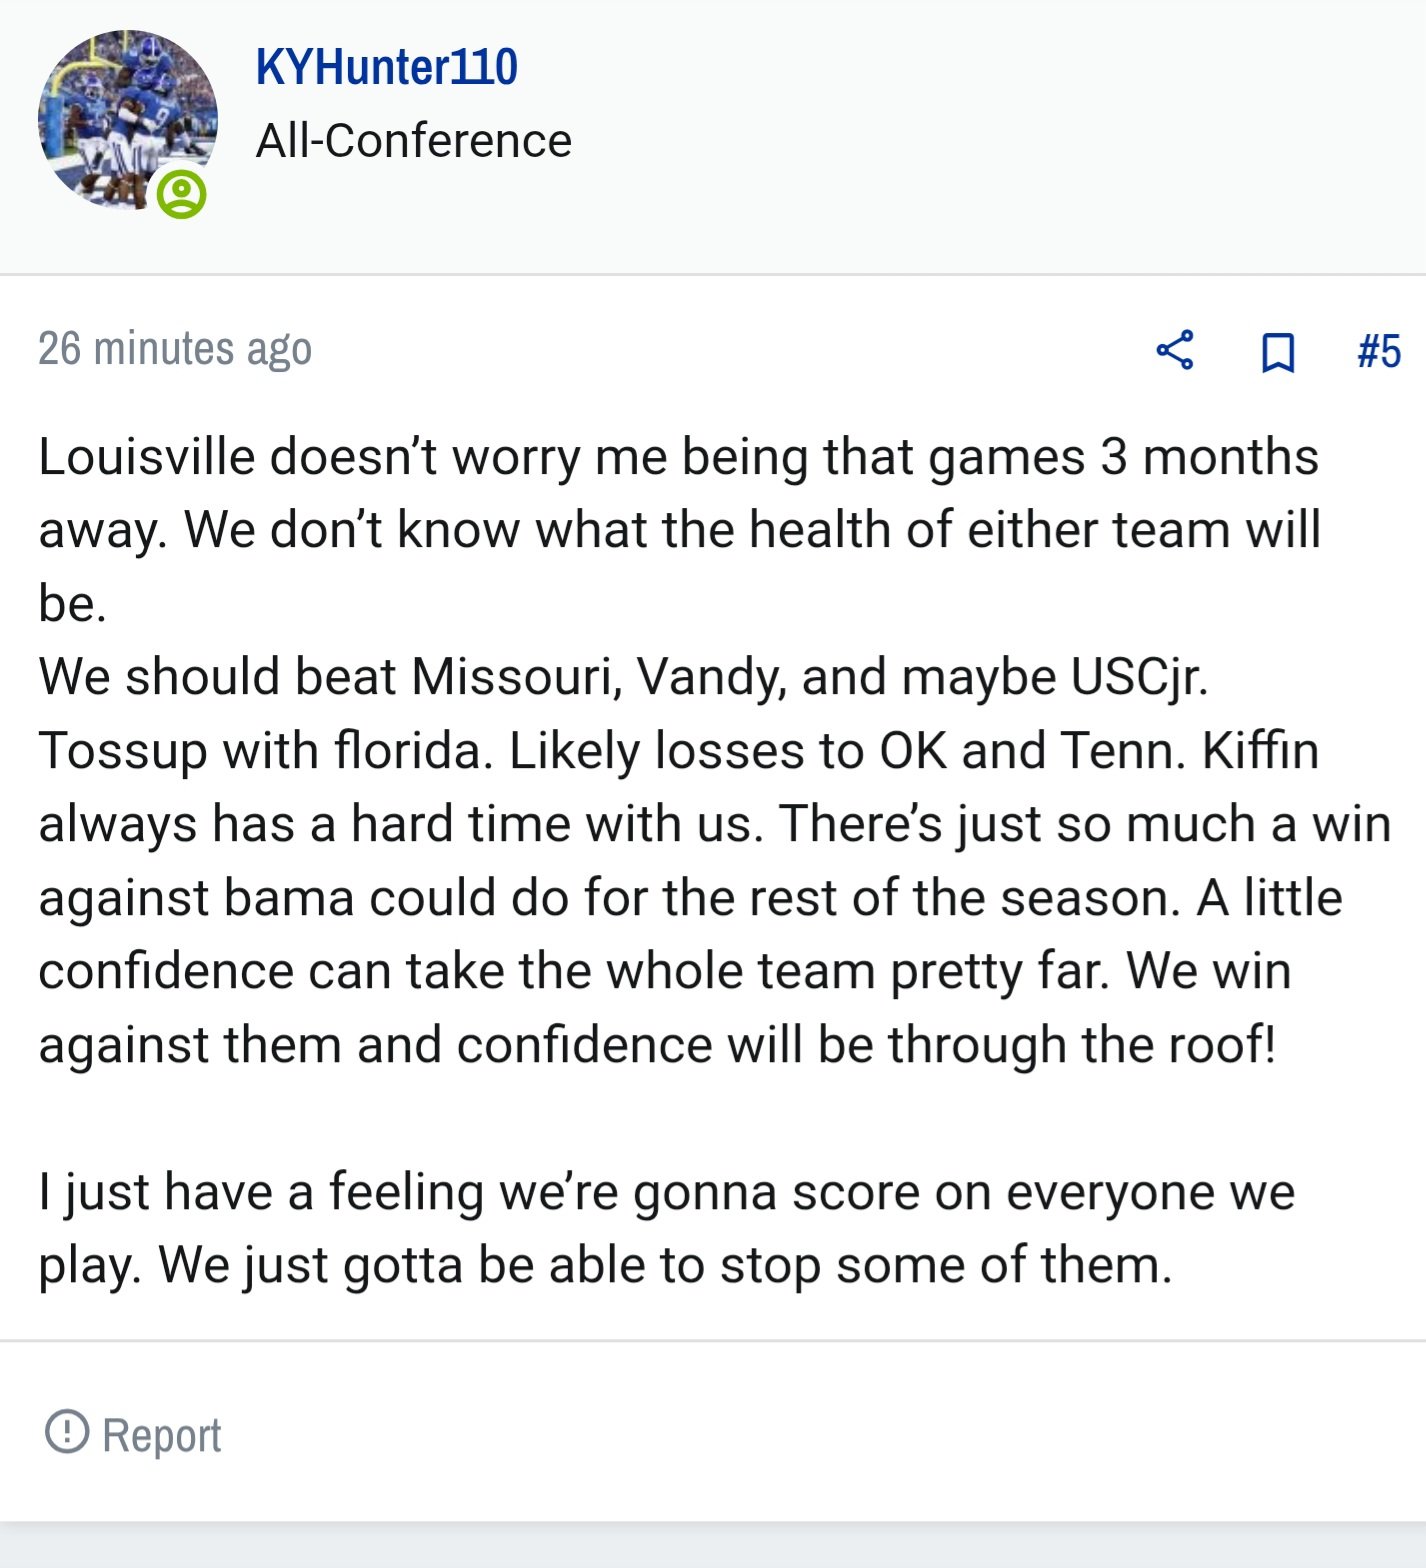Click the line starting "I just have a feeling"
The image size is (1426, 1568).
(x=667, y=1192)
